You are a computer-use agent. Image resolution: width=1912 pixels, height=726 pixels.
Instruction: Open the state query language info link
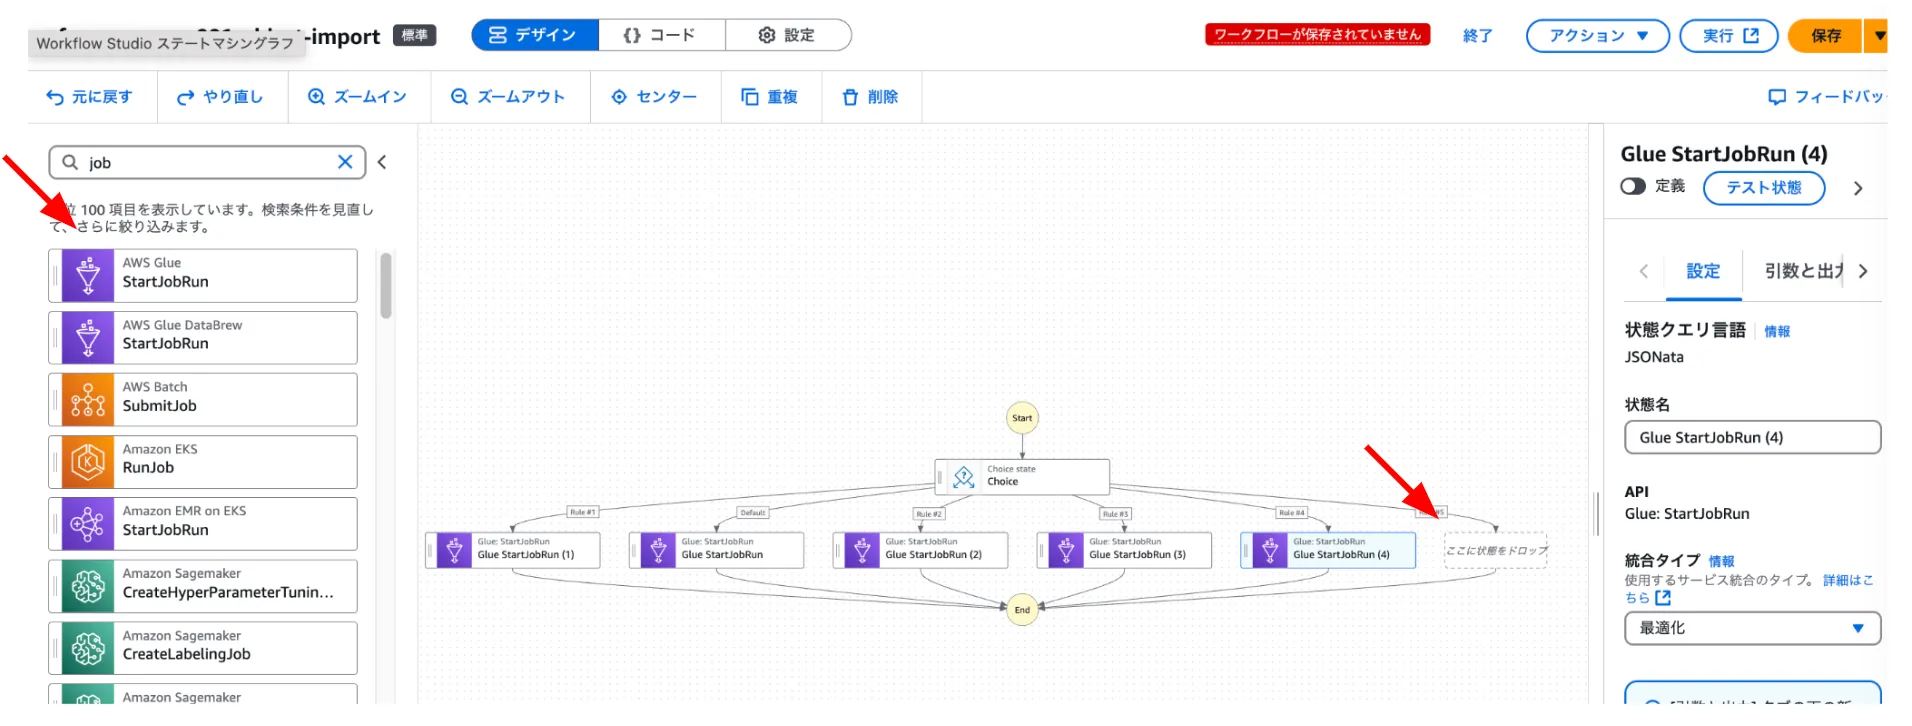[1777, 332]
